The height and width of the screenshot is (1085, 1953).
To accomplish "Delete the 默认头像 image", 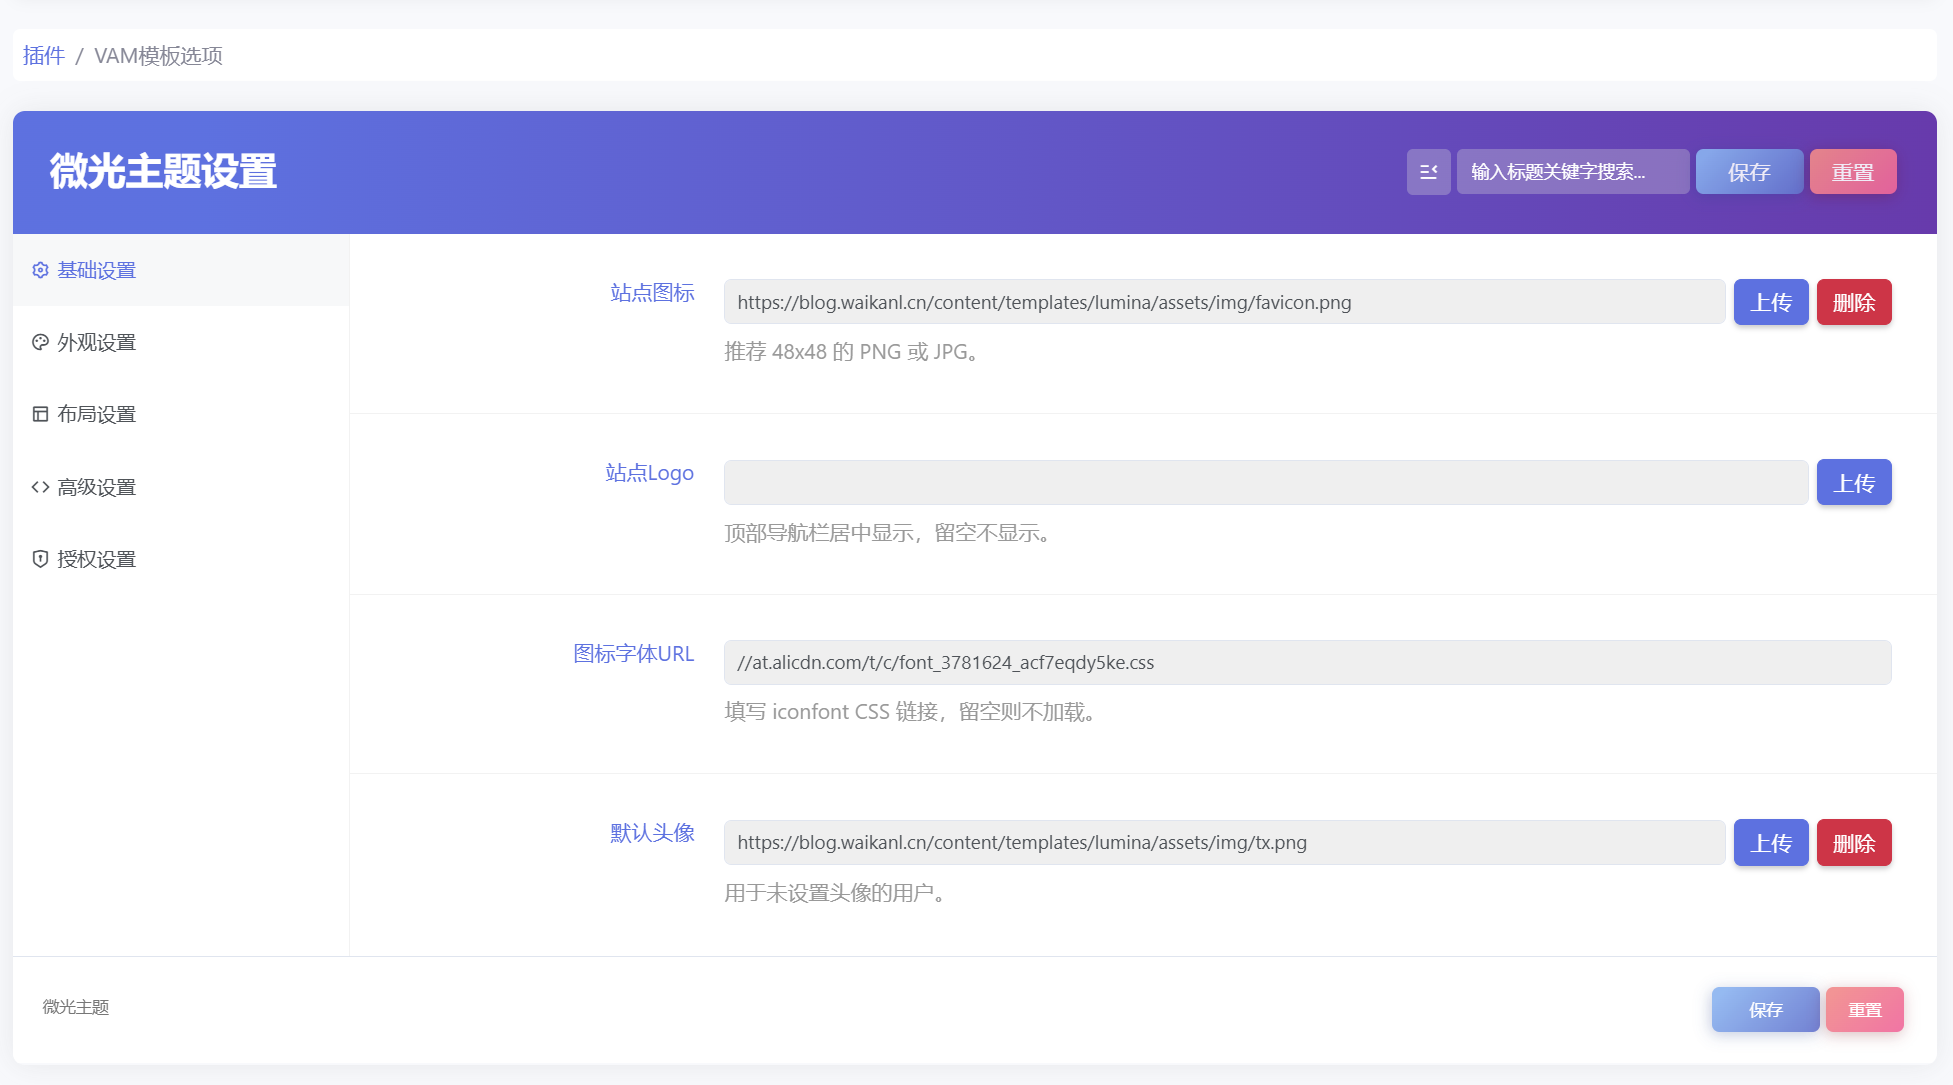I will [1854, 843].
